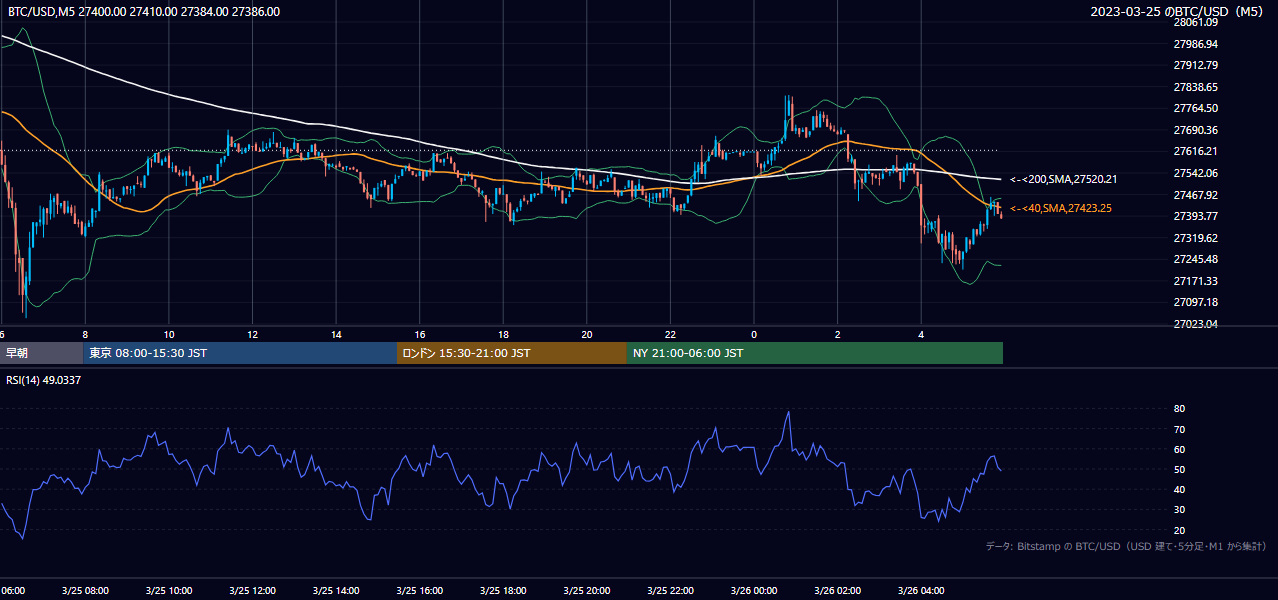This screenshot has height=600, width=1278.
Task: Click the BTC/USD,M5 OHLC header text
Action: click(x=144, y=12)
